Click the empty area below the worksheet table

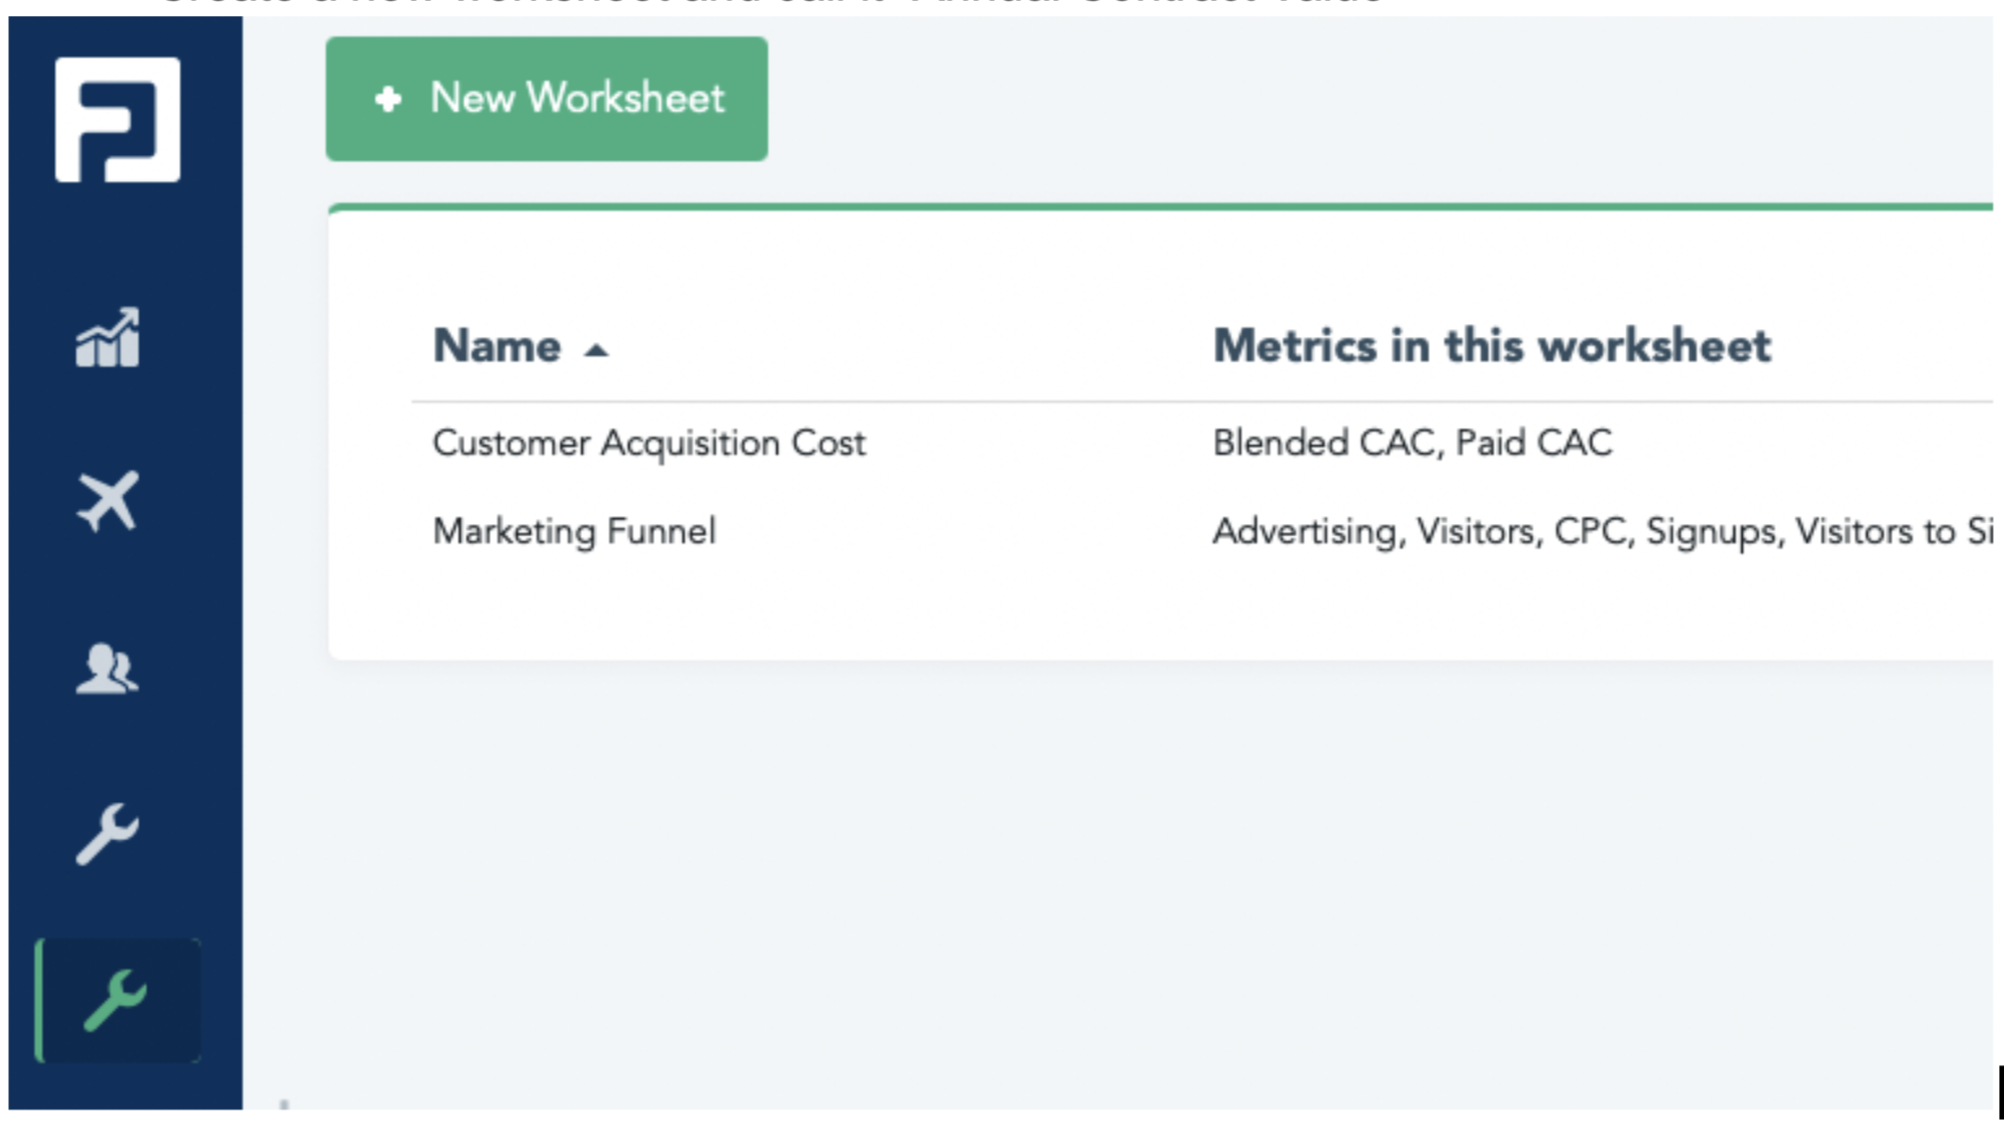(1100, 860)
